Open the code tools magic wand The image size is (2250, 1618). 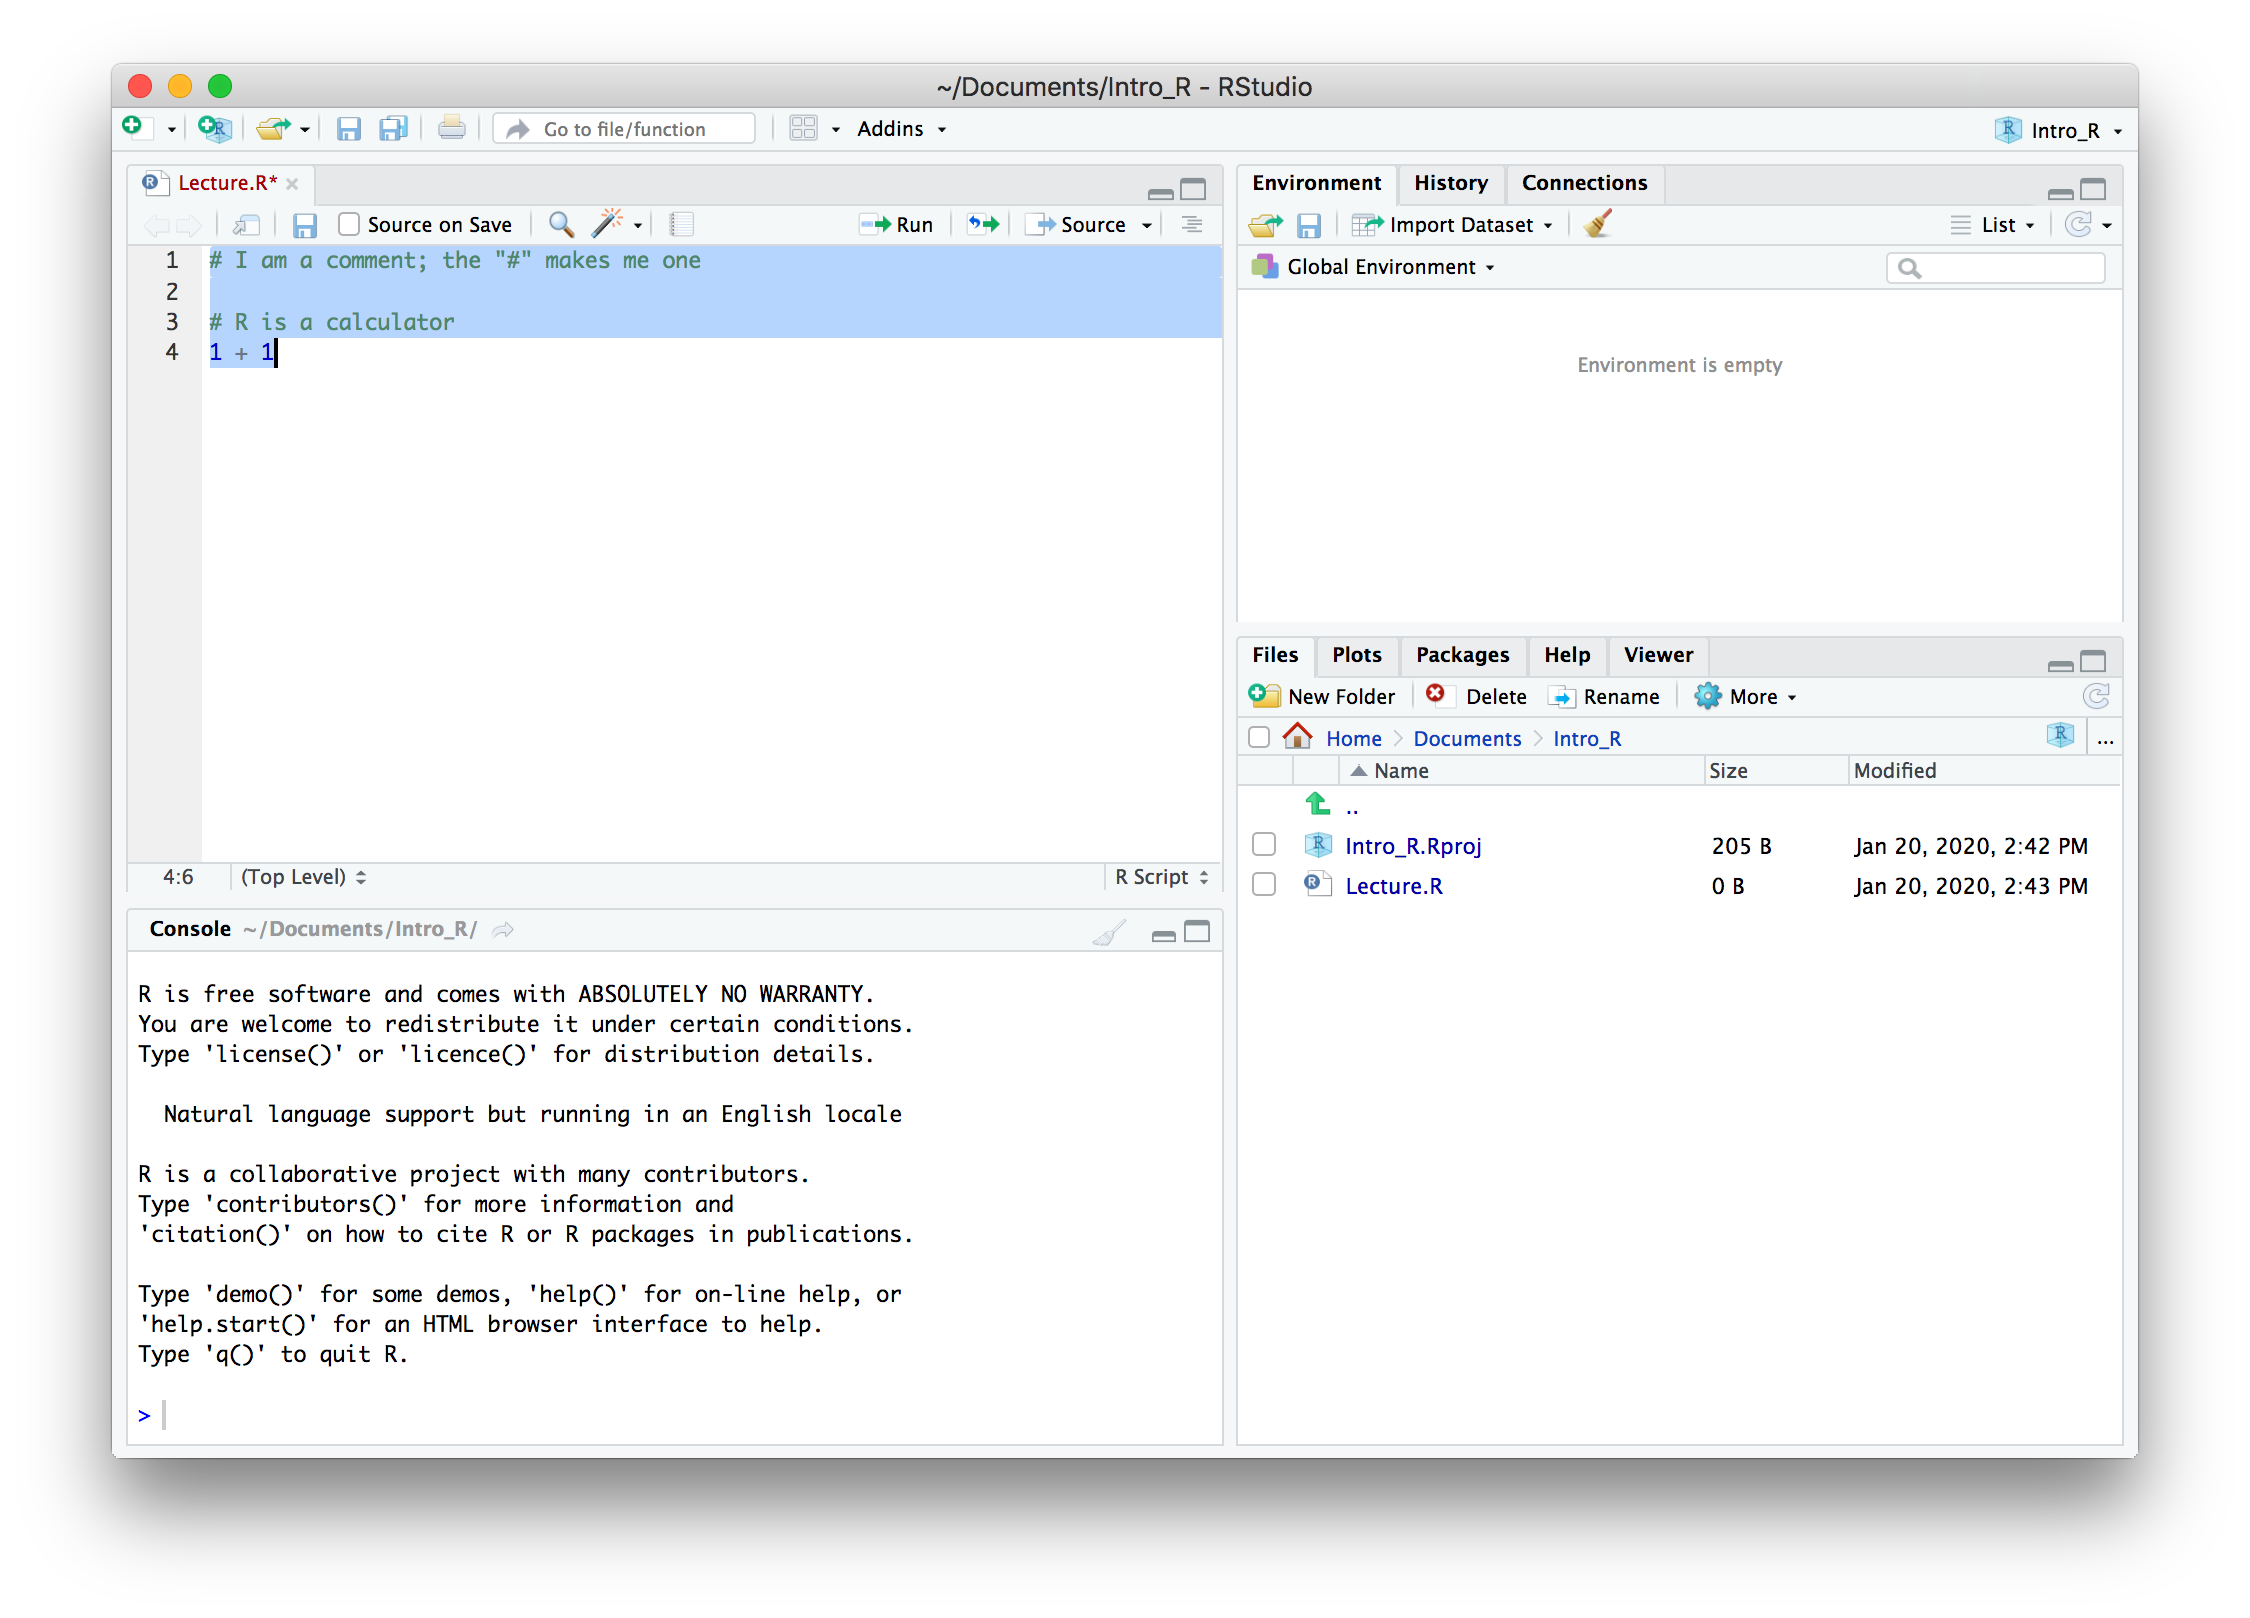(x=607, y=224)
